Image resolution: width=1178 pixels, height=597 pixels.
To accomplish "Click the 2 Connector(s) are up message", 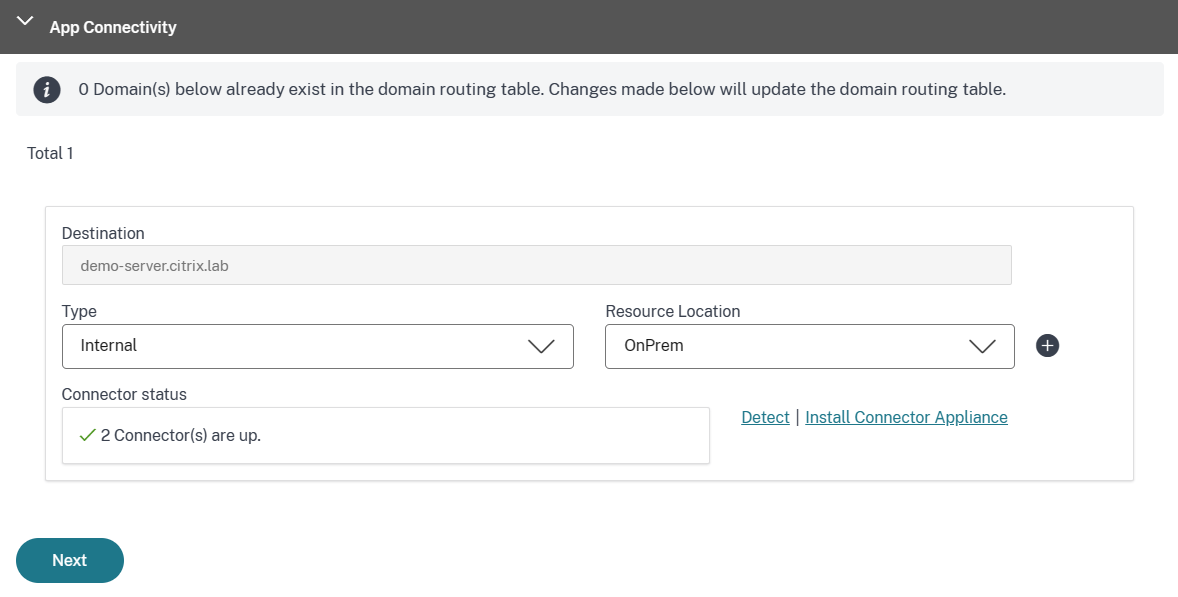I will point(180,436).
